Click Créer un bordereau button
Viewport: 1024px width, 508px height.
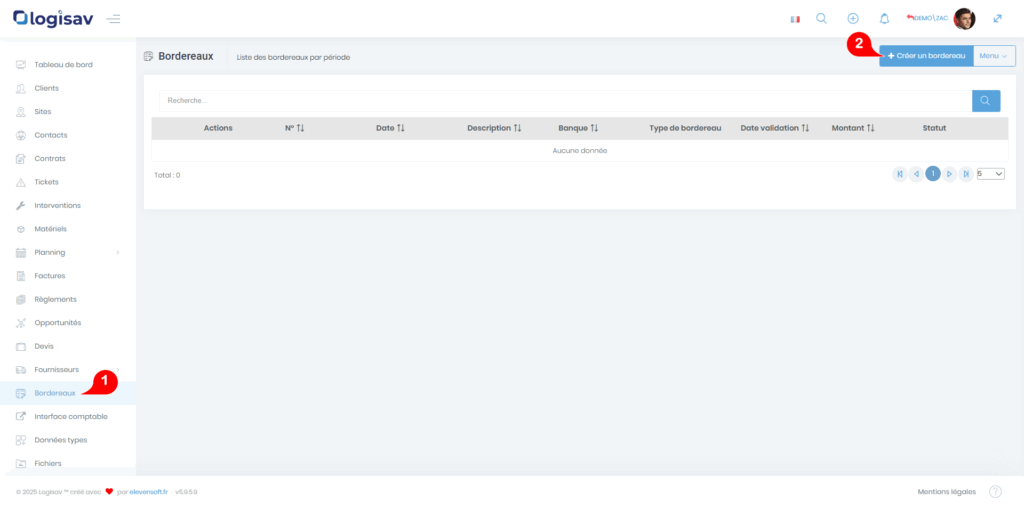coord(926,56)
